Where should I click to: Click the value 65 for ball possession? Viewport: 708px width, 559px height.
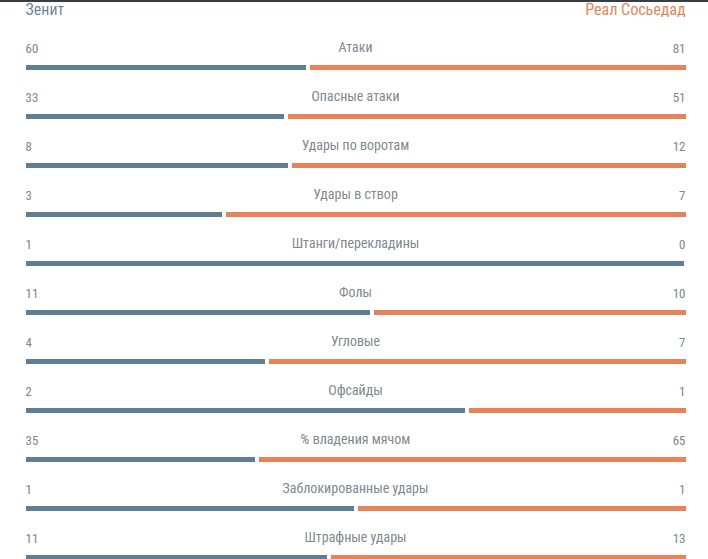pyautogui.click(x=679, y=441)
